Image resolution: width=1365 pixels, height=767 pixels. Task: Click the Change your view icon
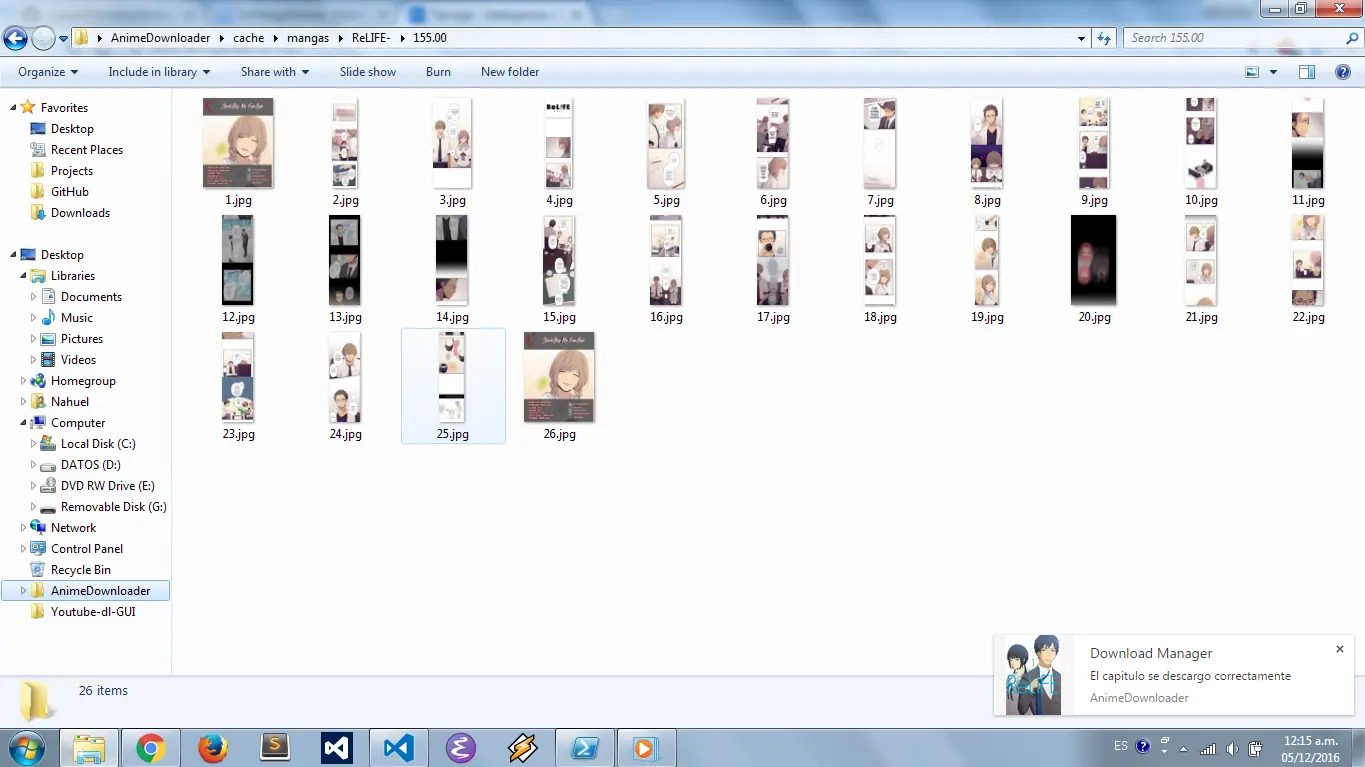pos(1252,72)
